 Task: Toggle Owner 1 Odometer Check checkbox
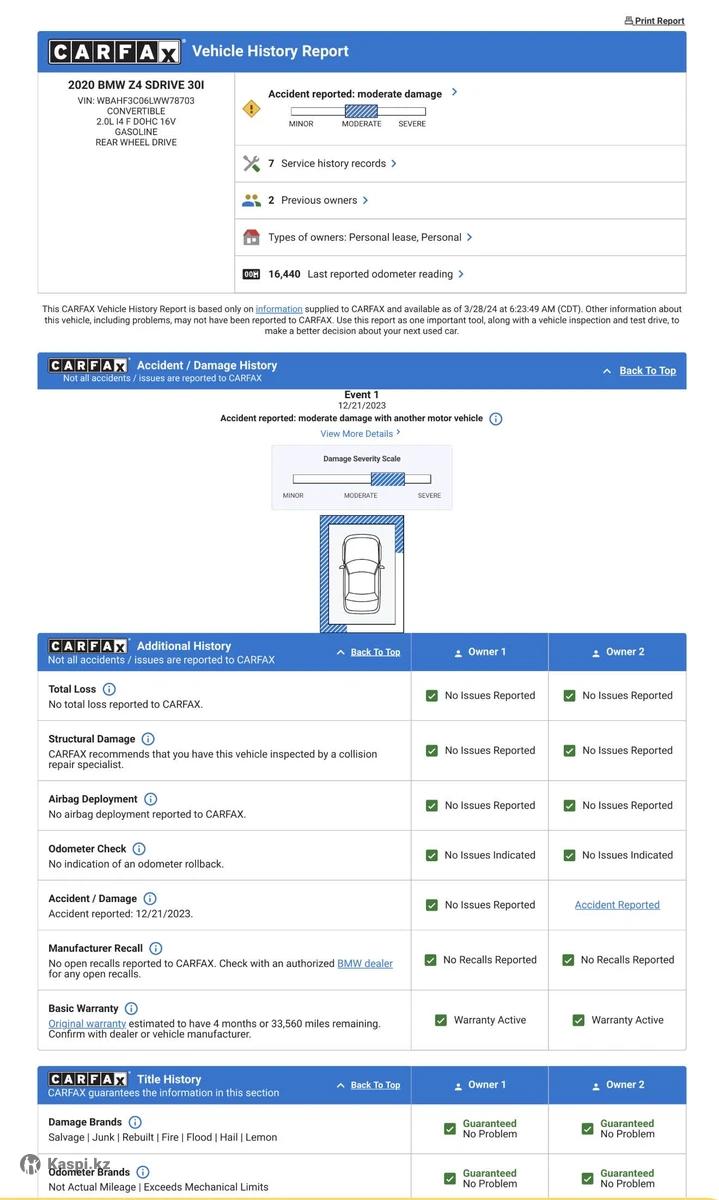(432, 855)
